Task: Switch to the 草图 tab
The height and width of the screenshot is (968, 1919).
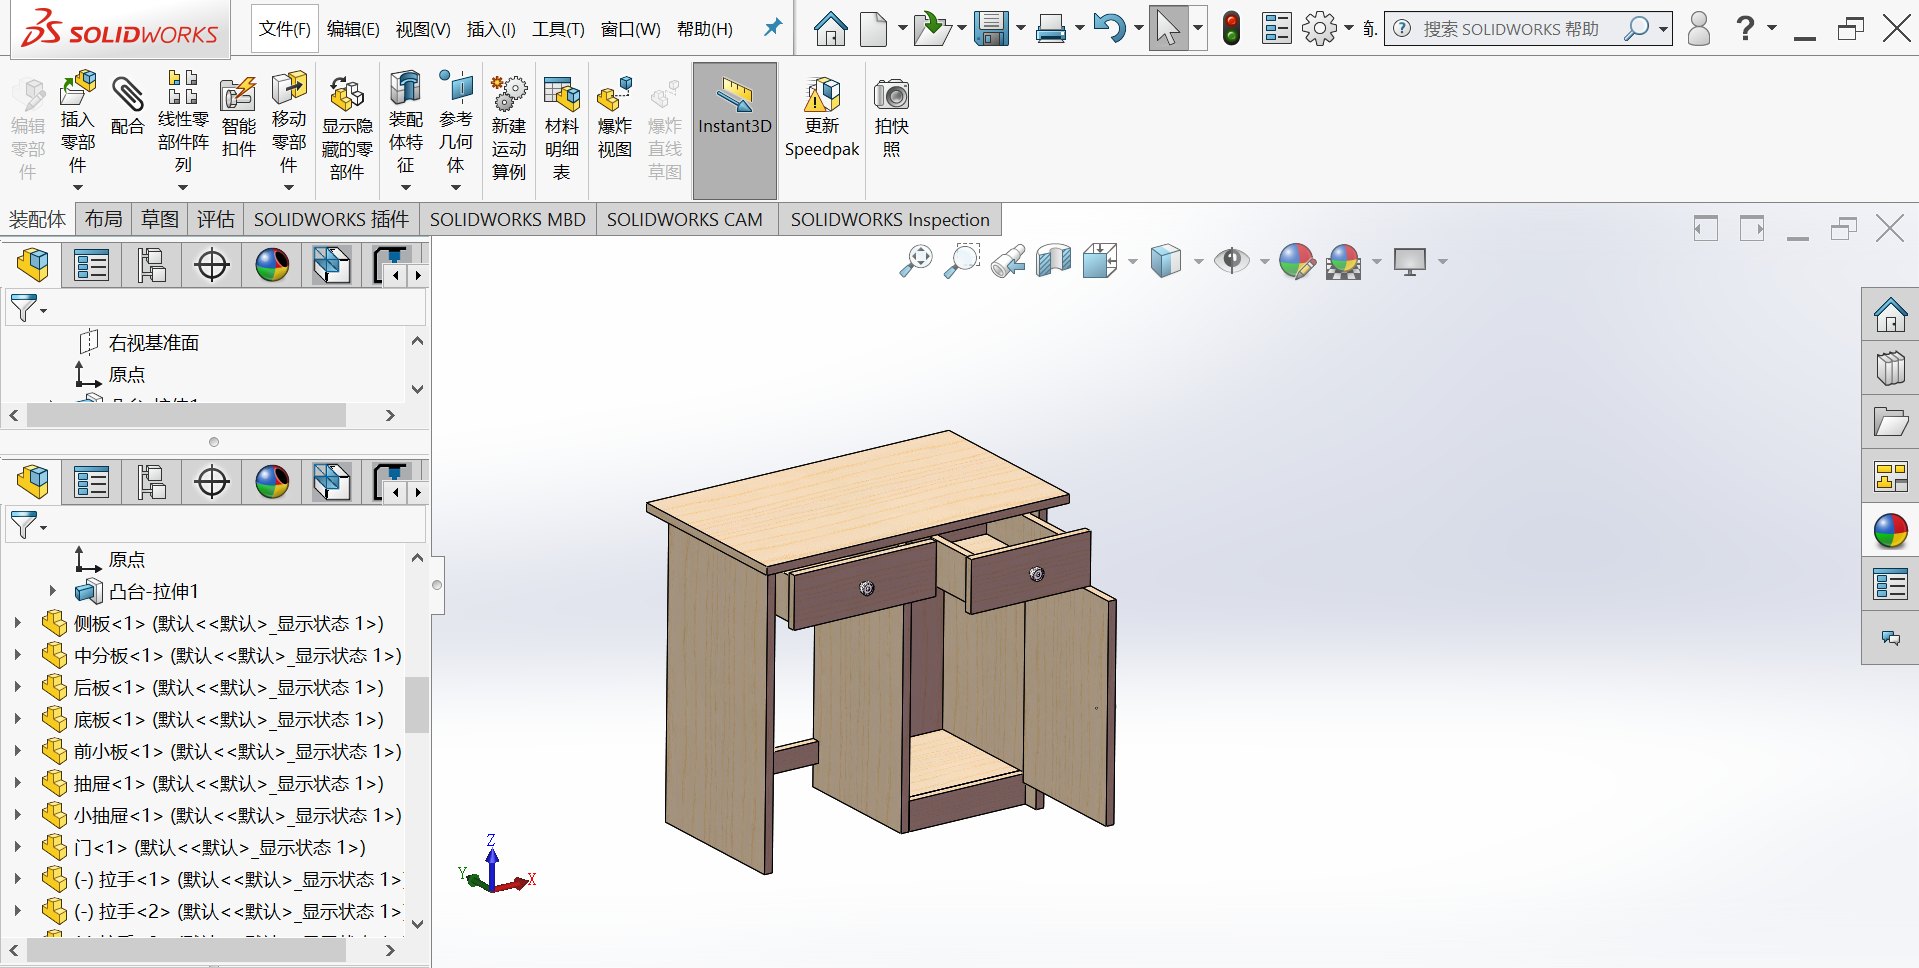Action: (x=160, y=219)
